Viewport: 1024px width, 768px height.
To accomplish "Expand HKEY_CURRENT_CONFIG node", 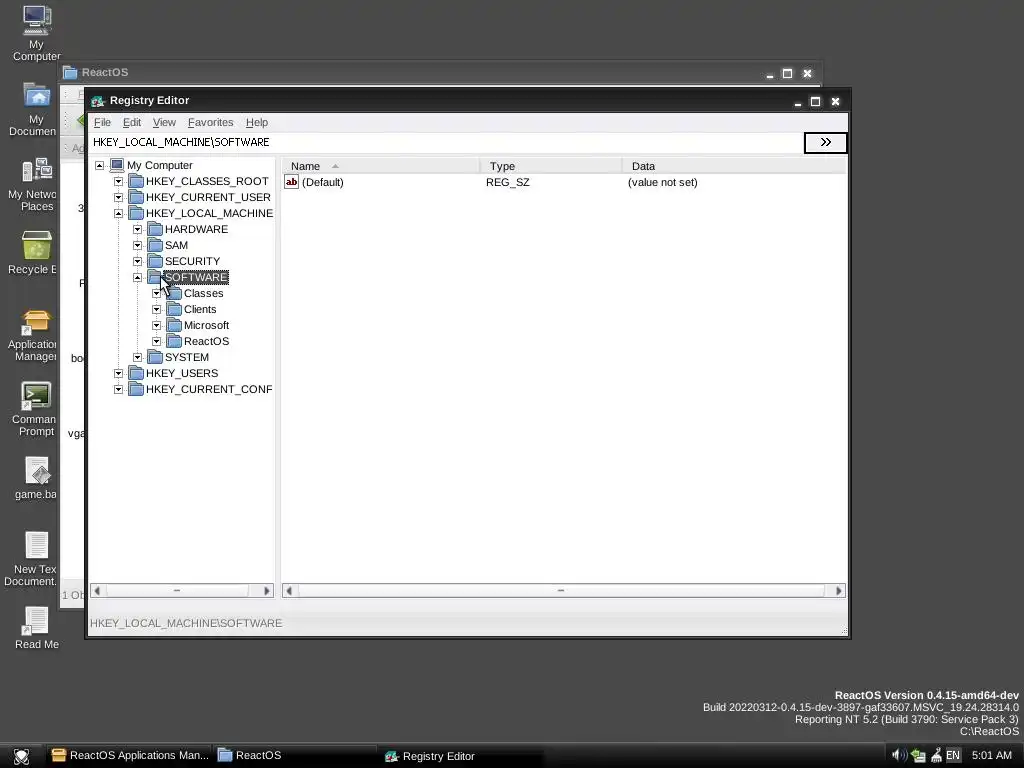I will tap(118, 389).
